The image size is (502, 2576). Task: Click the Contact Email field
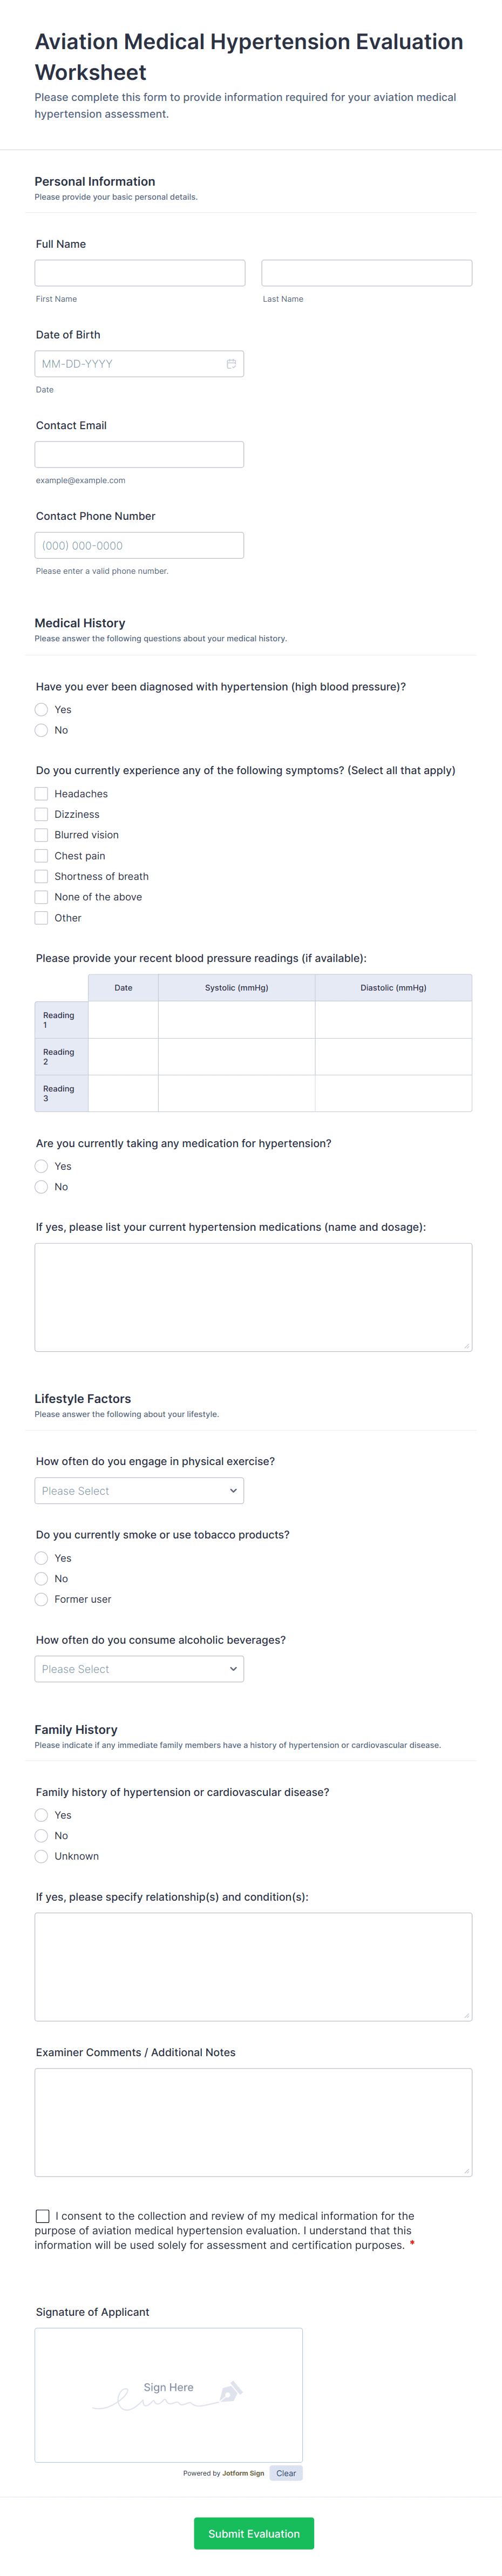tap(139, 454)
